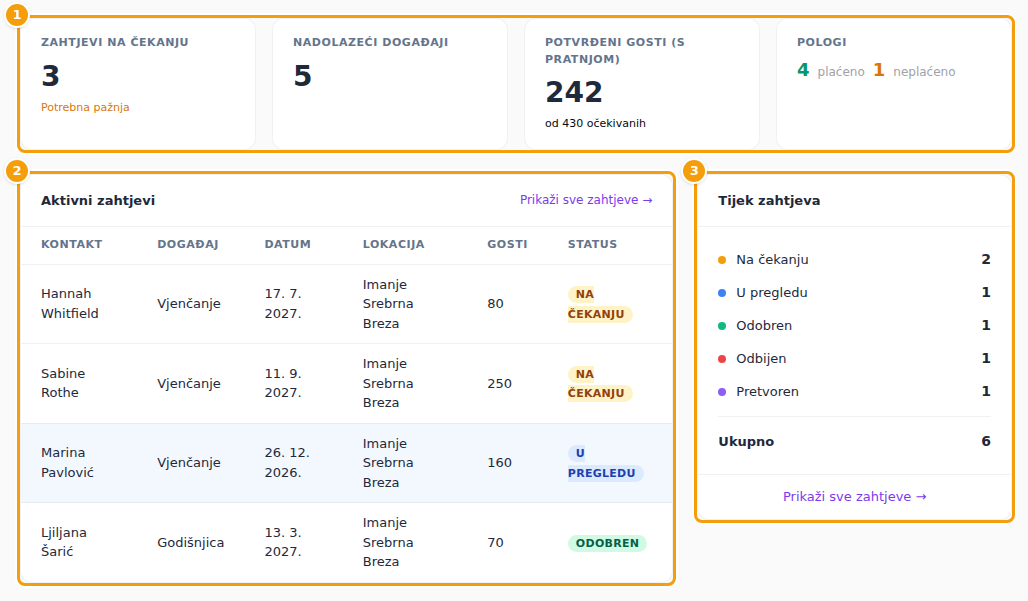Select contact "Ljiljana Šarić"

64,542
